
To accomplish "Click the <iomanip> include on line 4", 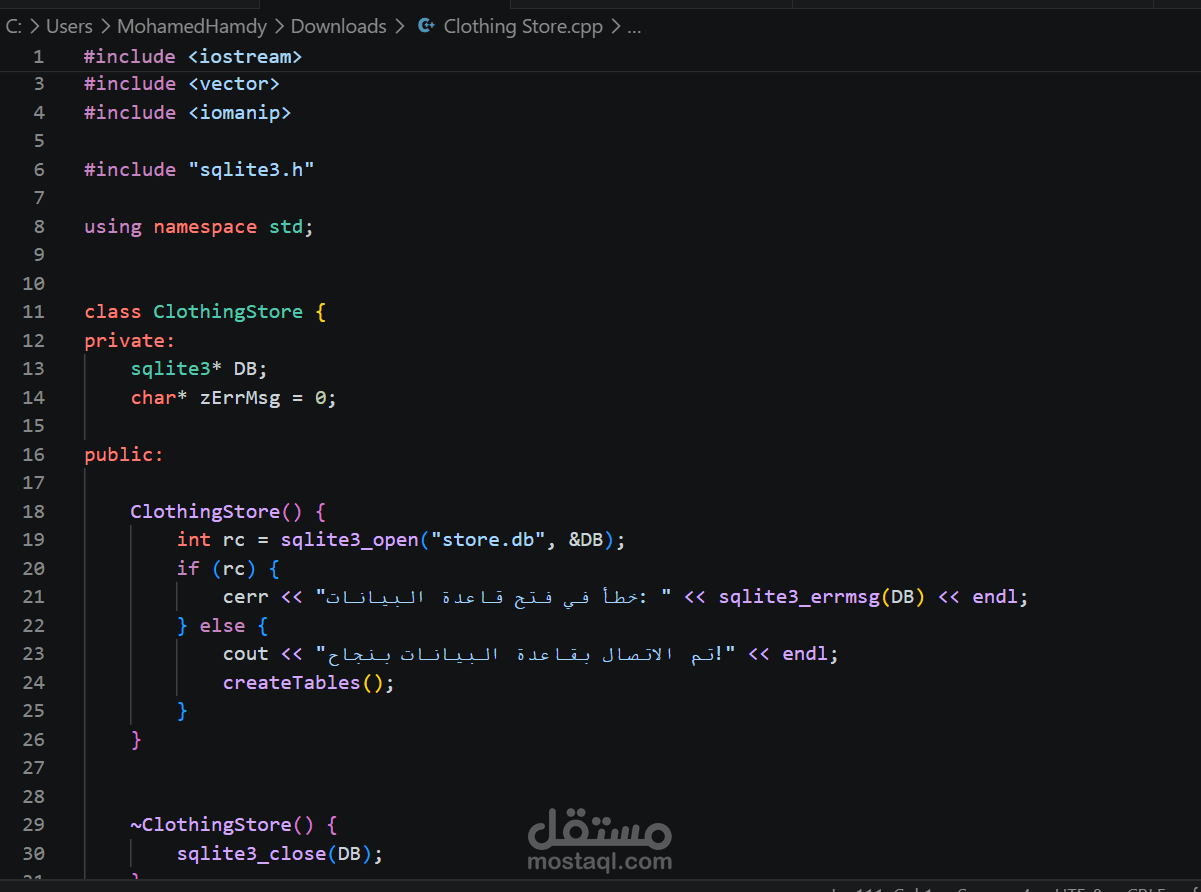I will (240, 113).
